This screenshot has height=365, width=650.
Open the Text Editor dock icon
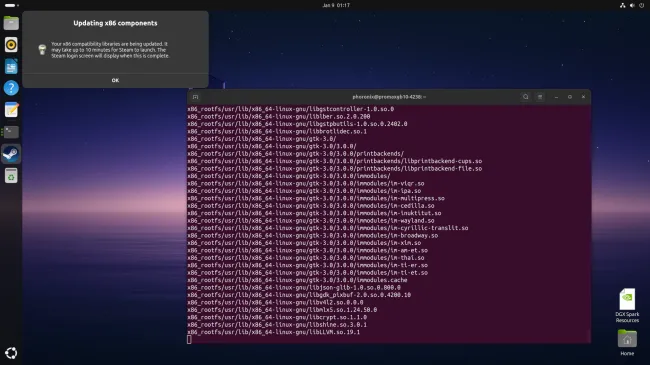[11, 110]
